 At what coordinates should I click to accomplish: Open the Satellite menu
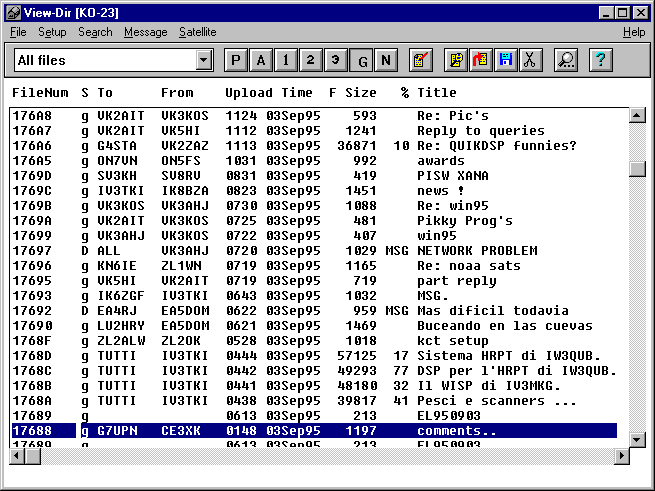click(197, 32)
